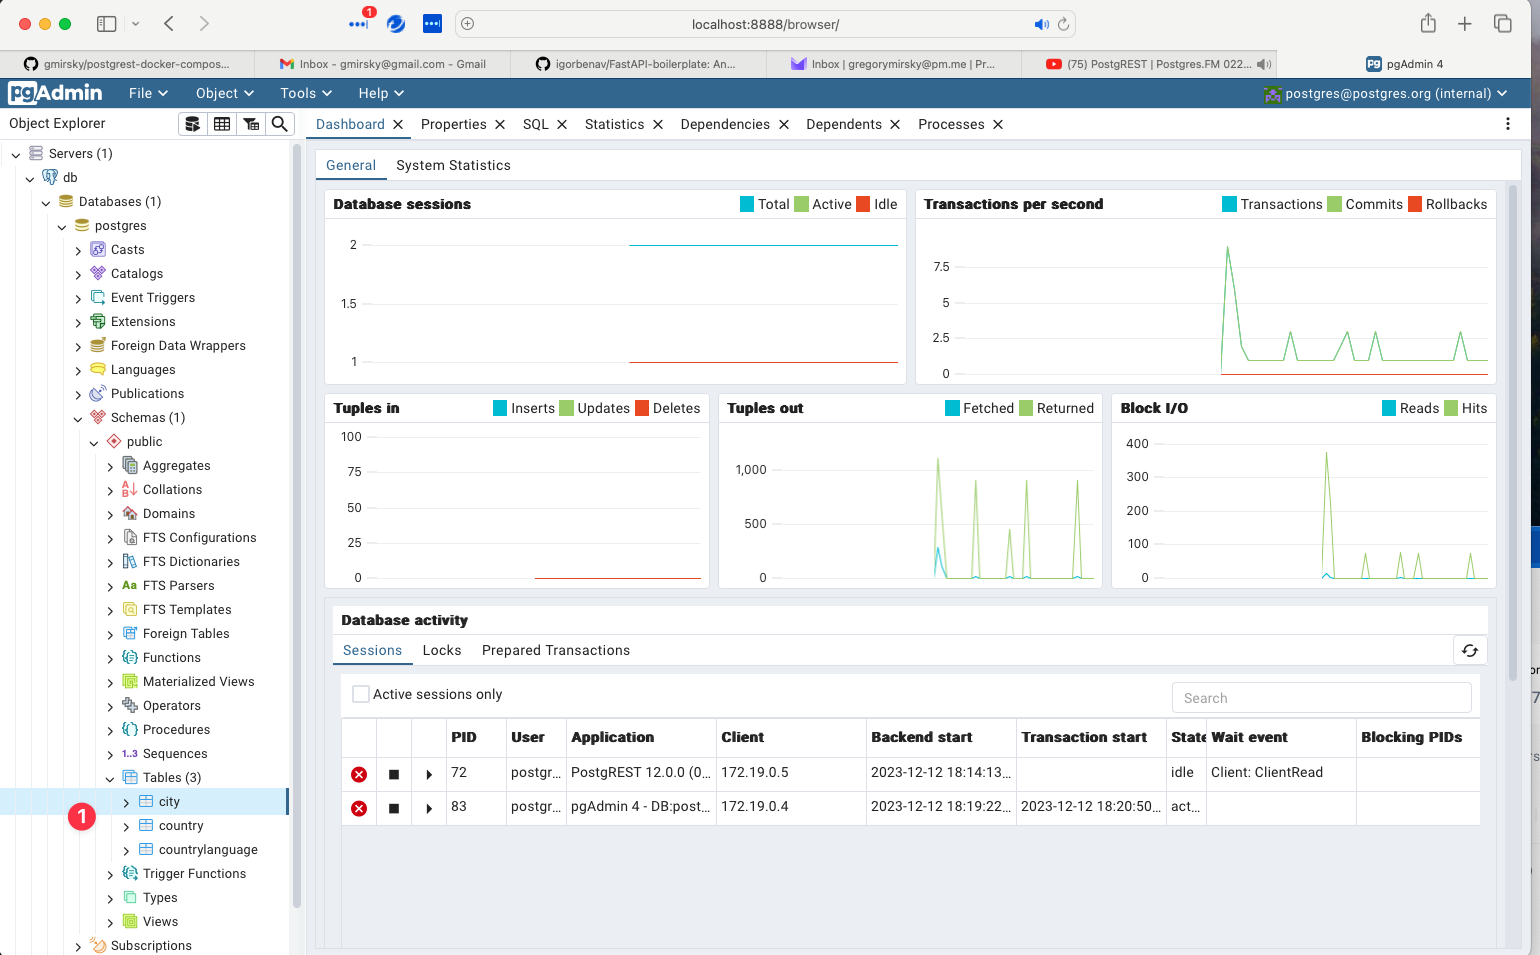Screen dimensions: 1540x955
Task: Expand the Trigger Functions node
Action: tap(110, 874)
